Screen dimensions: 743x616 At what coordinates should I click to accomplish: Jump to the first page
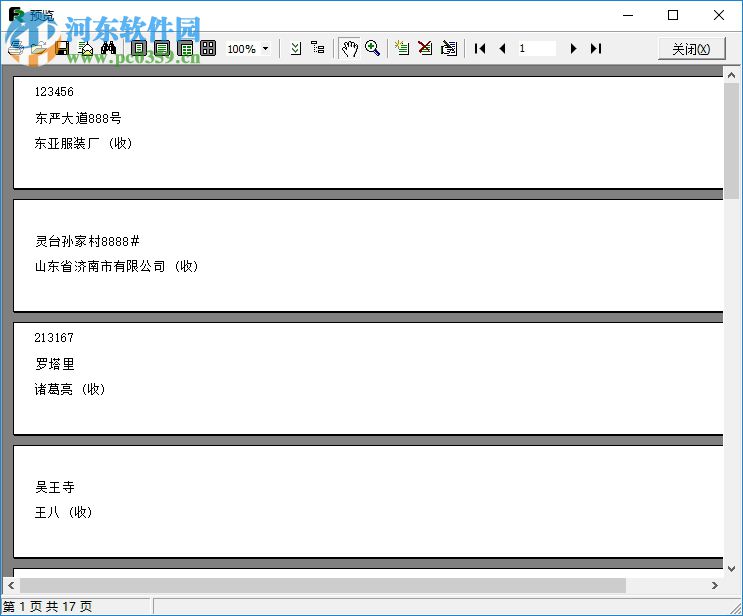pos(480,48)
